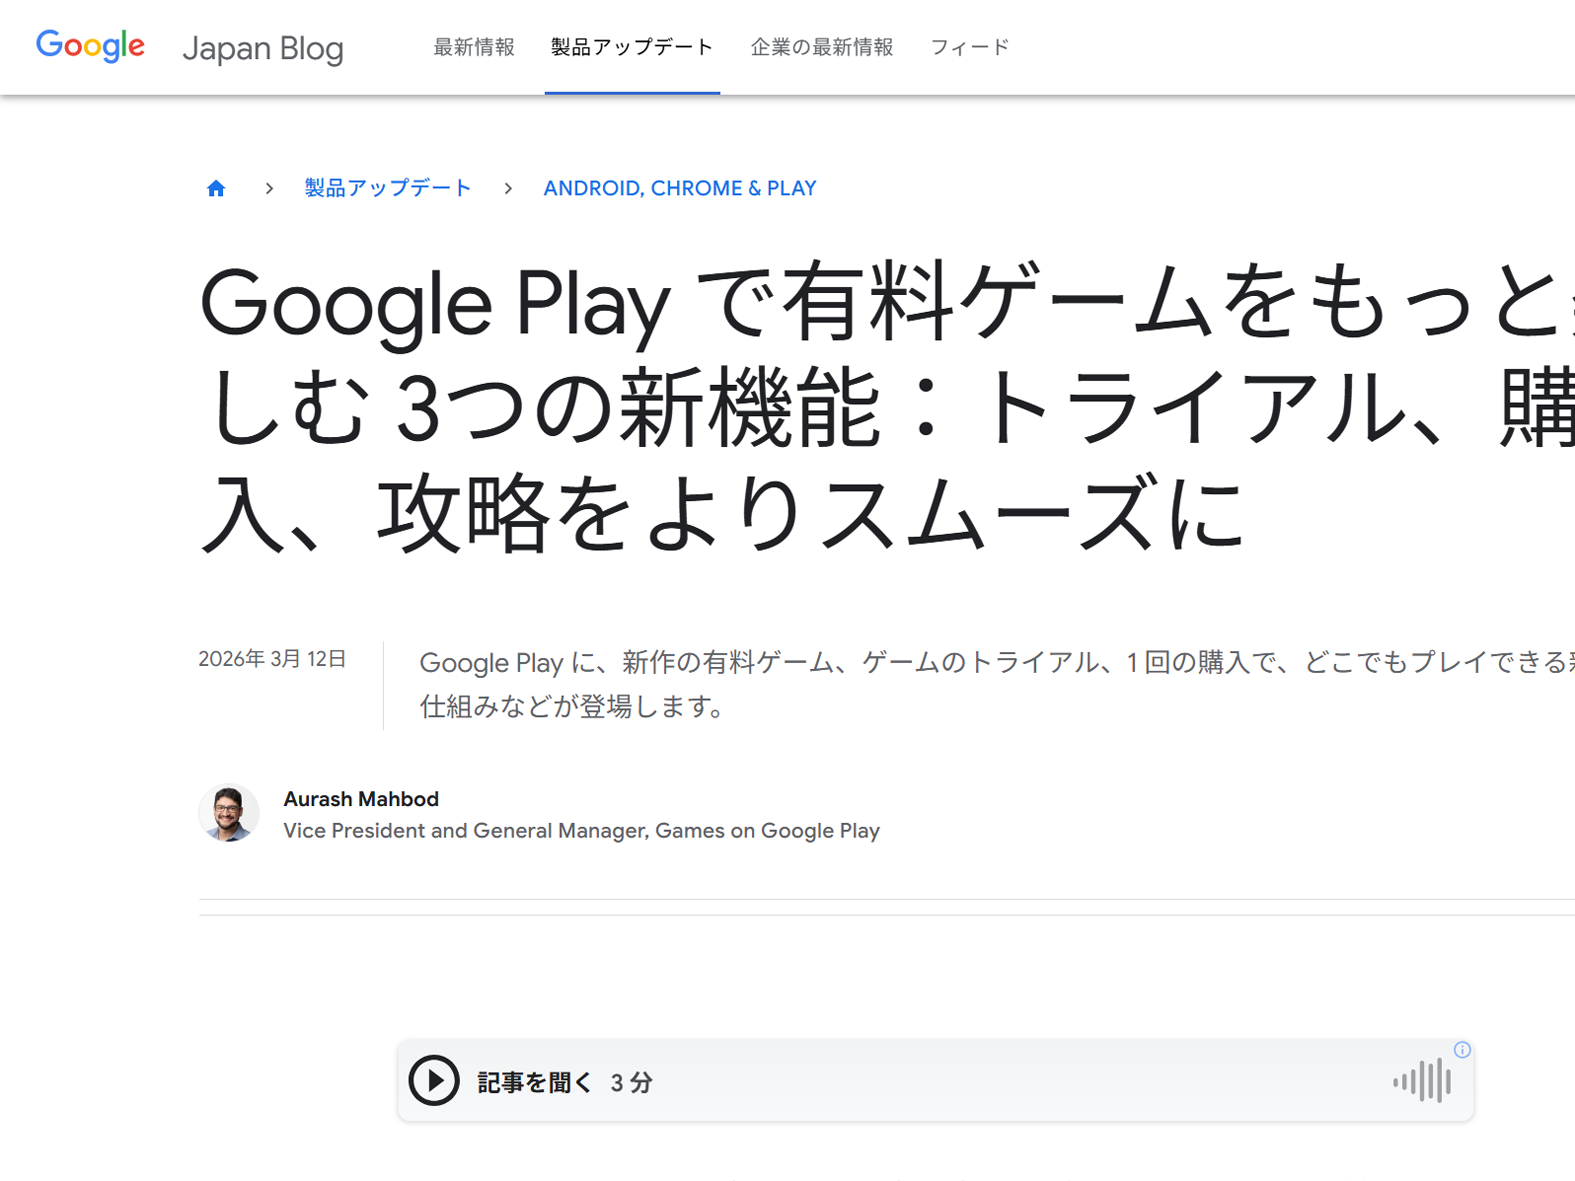Click the Google logo
Image resolution: width=1575 pixels, height=1181 pixels.
[90, 45]
